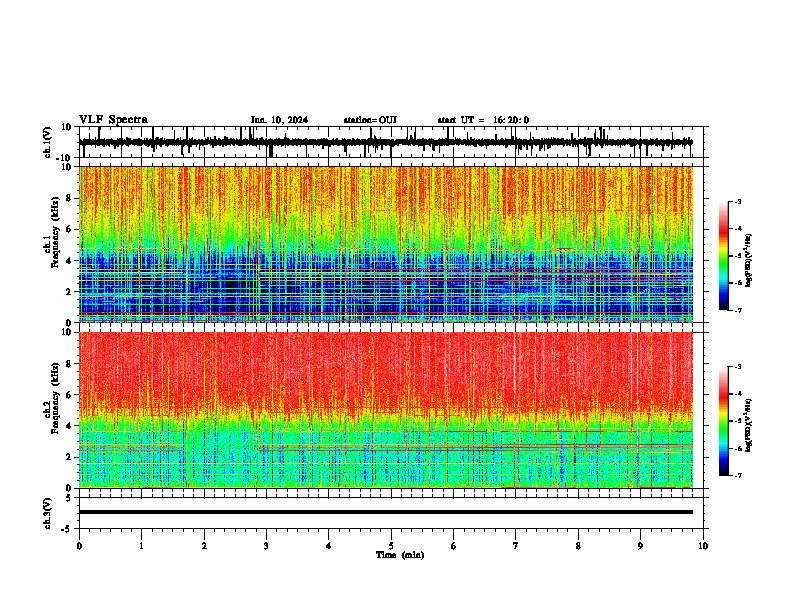This screenshot has width=792, height=612.
Task: Click the "VLF Spectra" plot title
Action: click(x=113, y=120)
